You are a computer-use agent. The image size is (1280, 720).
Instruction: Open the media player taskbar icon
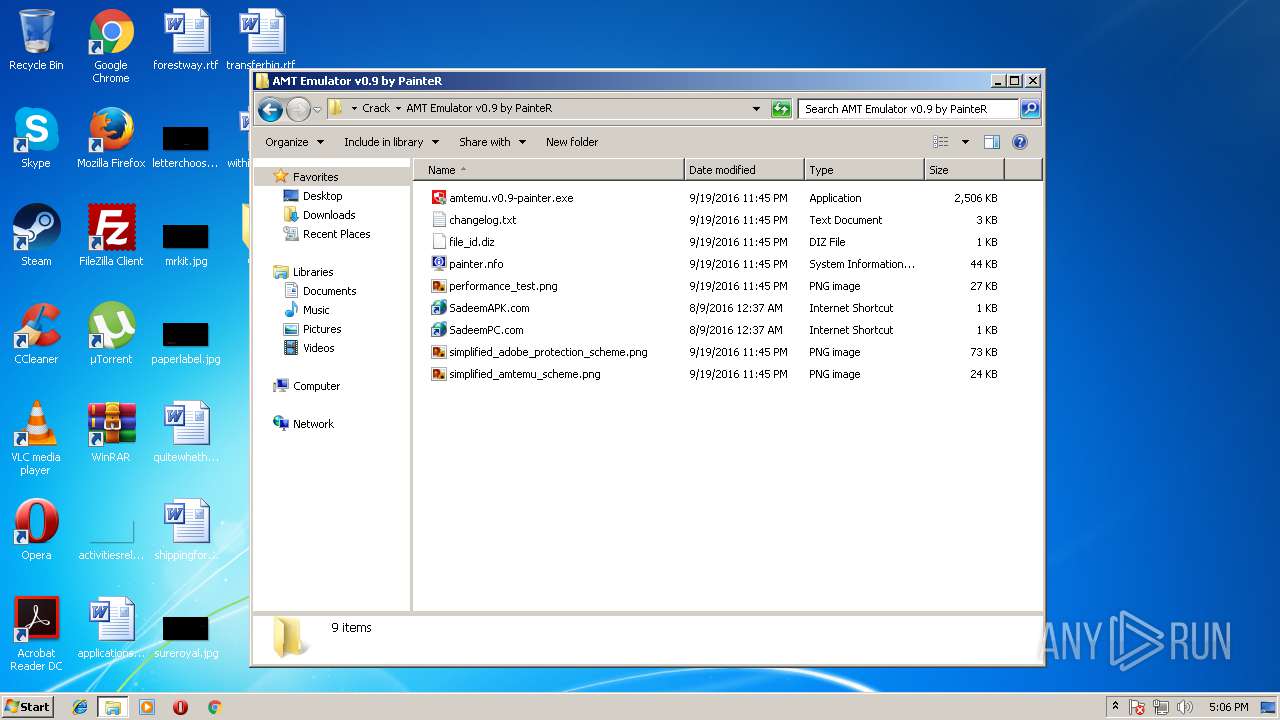pyautogui.click(x=147, y=707)
